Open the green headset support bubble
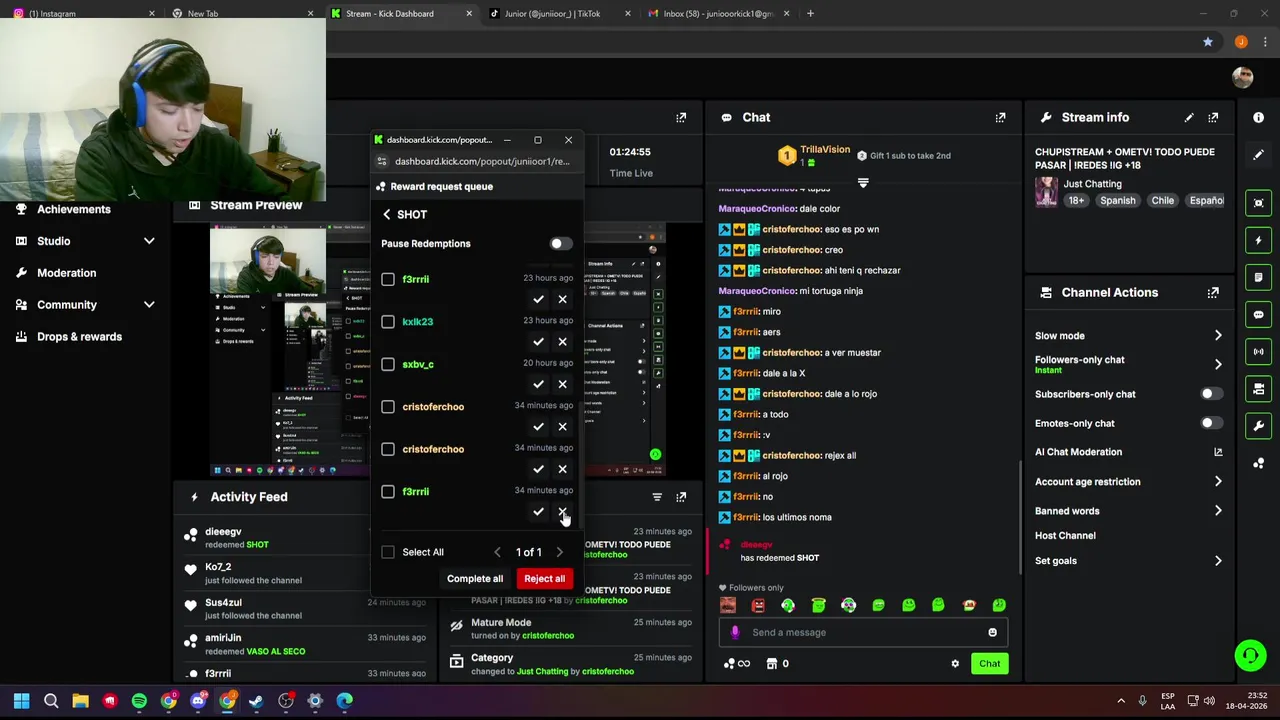1280x720 pixels. [x=1250, y=656]
